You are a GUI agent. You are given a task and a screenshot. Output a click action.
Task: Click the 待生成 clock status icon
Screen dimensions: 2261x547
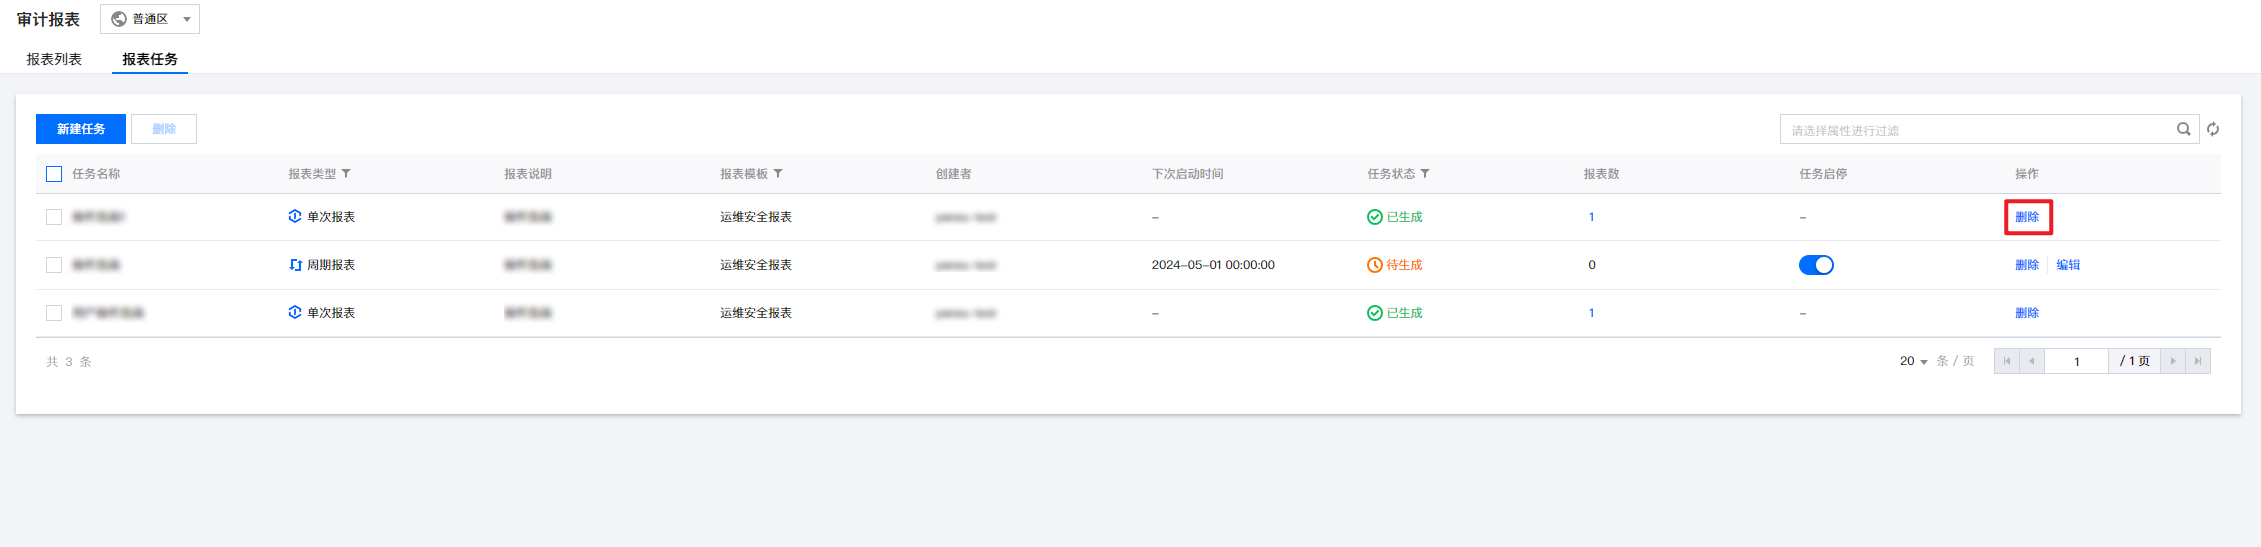1375,265
